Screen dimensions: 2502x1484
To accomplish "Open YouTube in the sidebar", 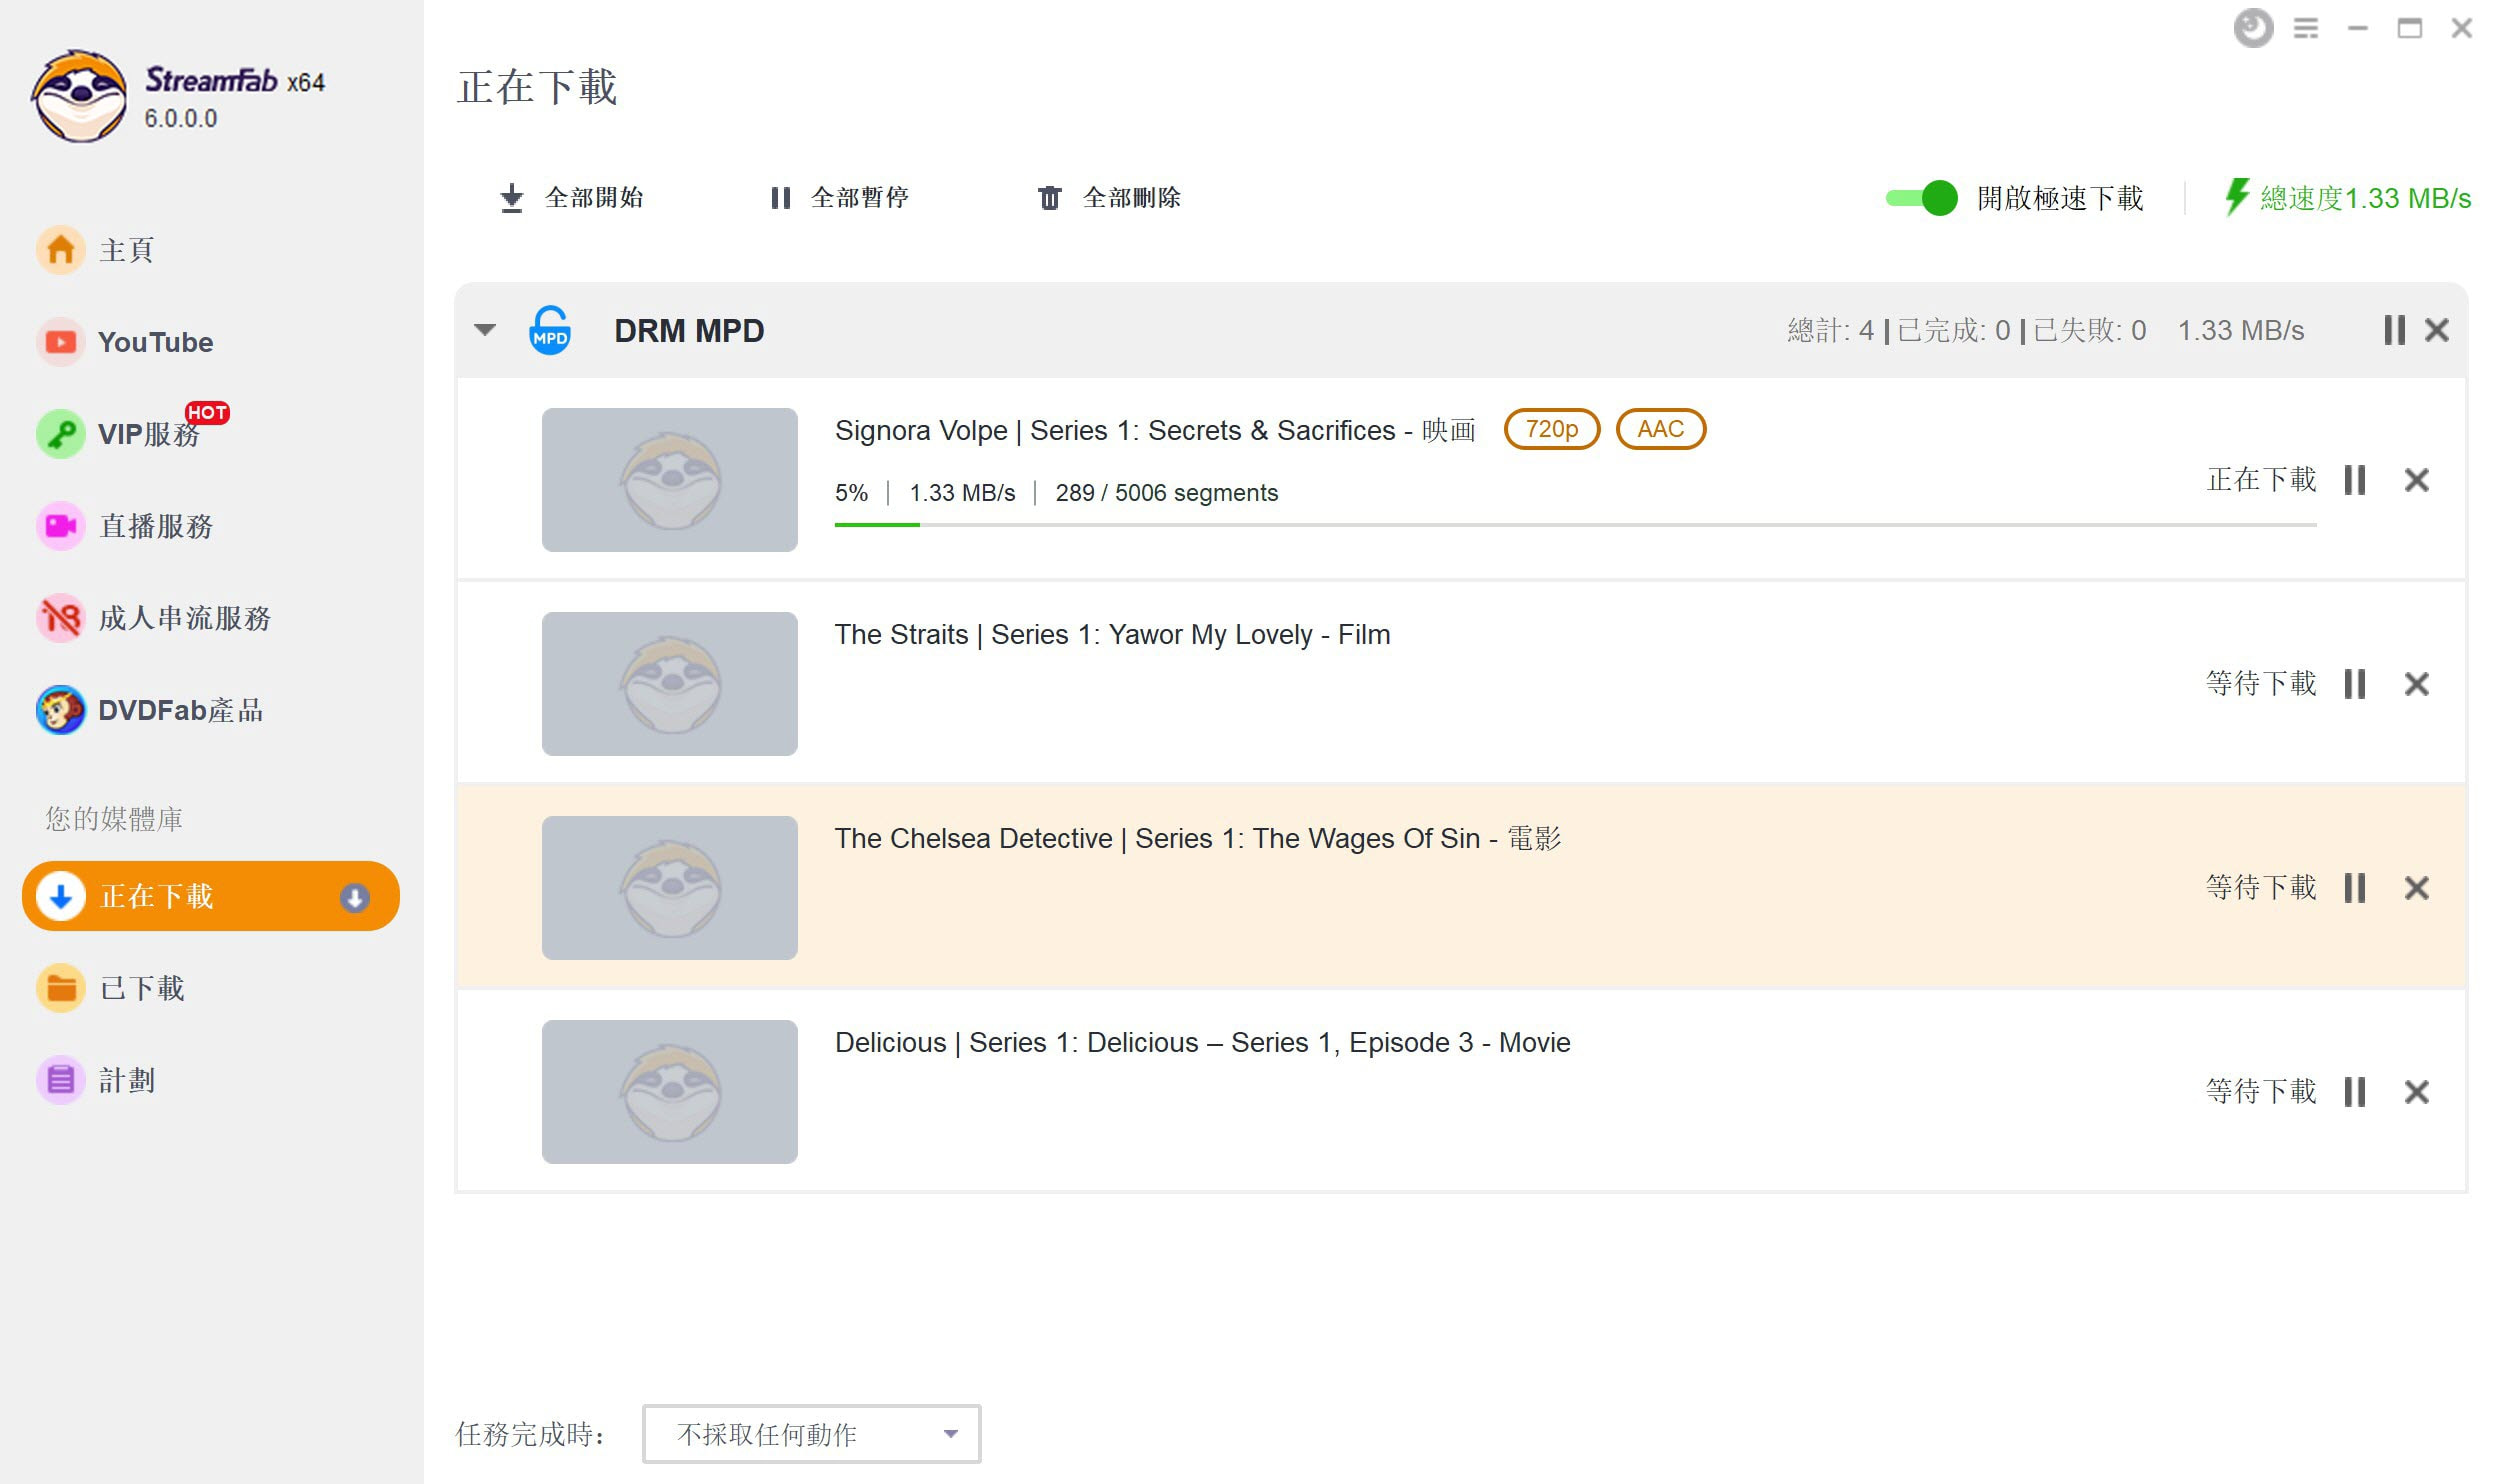I will [x=155, y=342].
